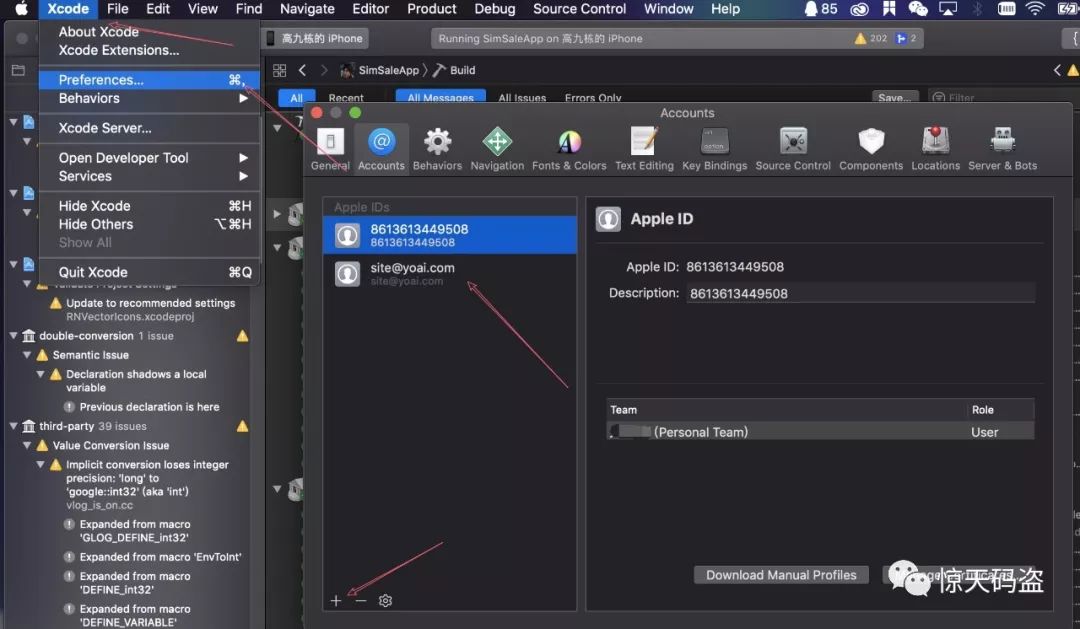Click warning count indicator 202
The height and width of the screenshot is (629, 1080).
pyautogui.click(x=871, y=39)
